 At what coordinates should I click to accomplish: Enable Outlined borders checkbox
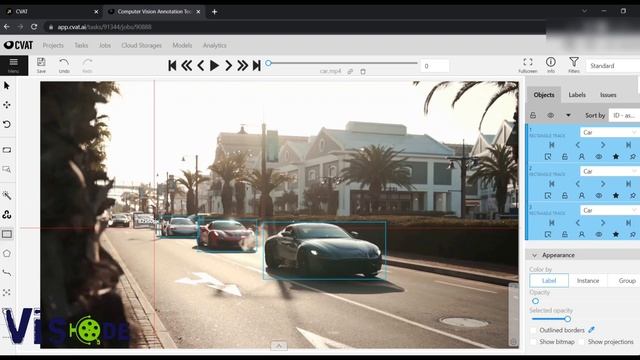pos(533,330)
